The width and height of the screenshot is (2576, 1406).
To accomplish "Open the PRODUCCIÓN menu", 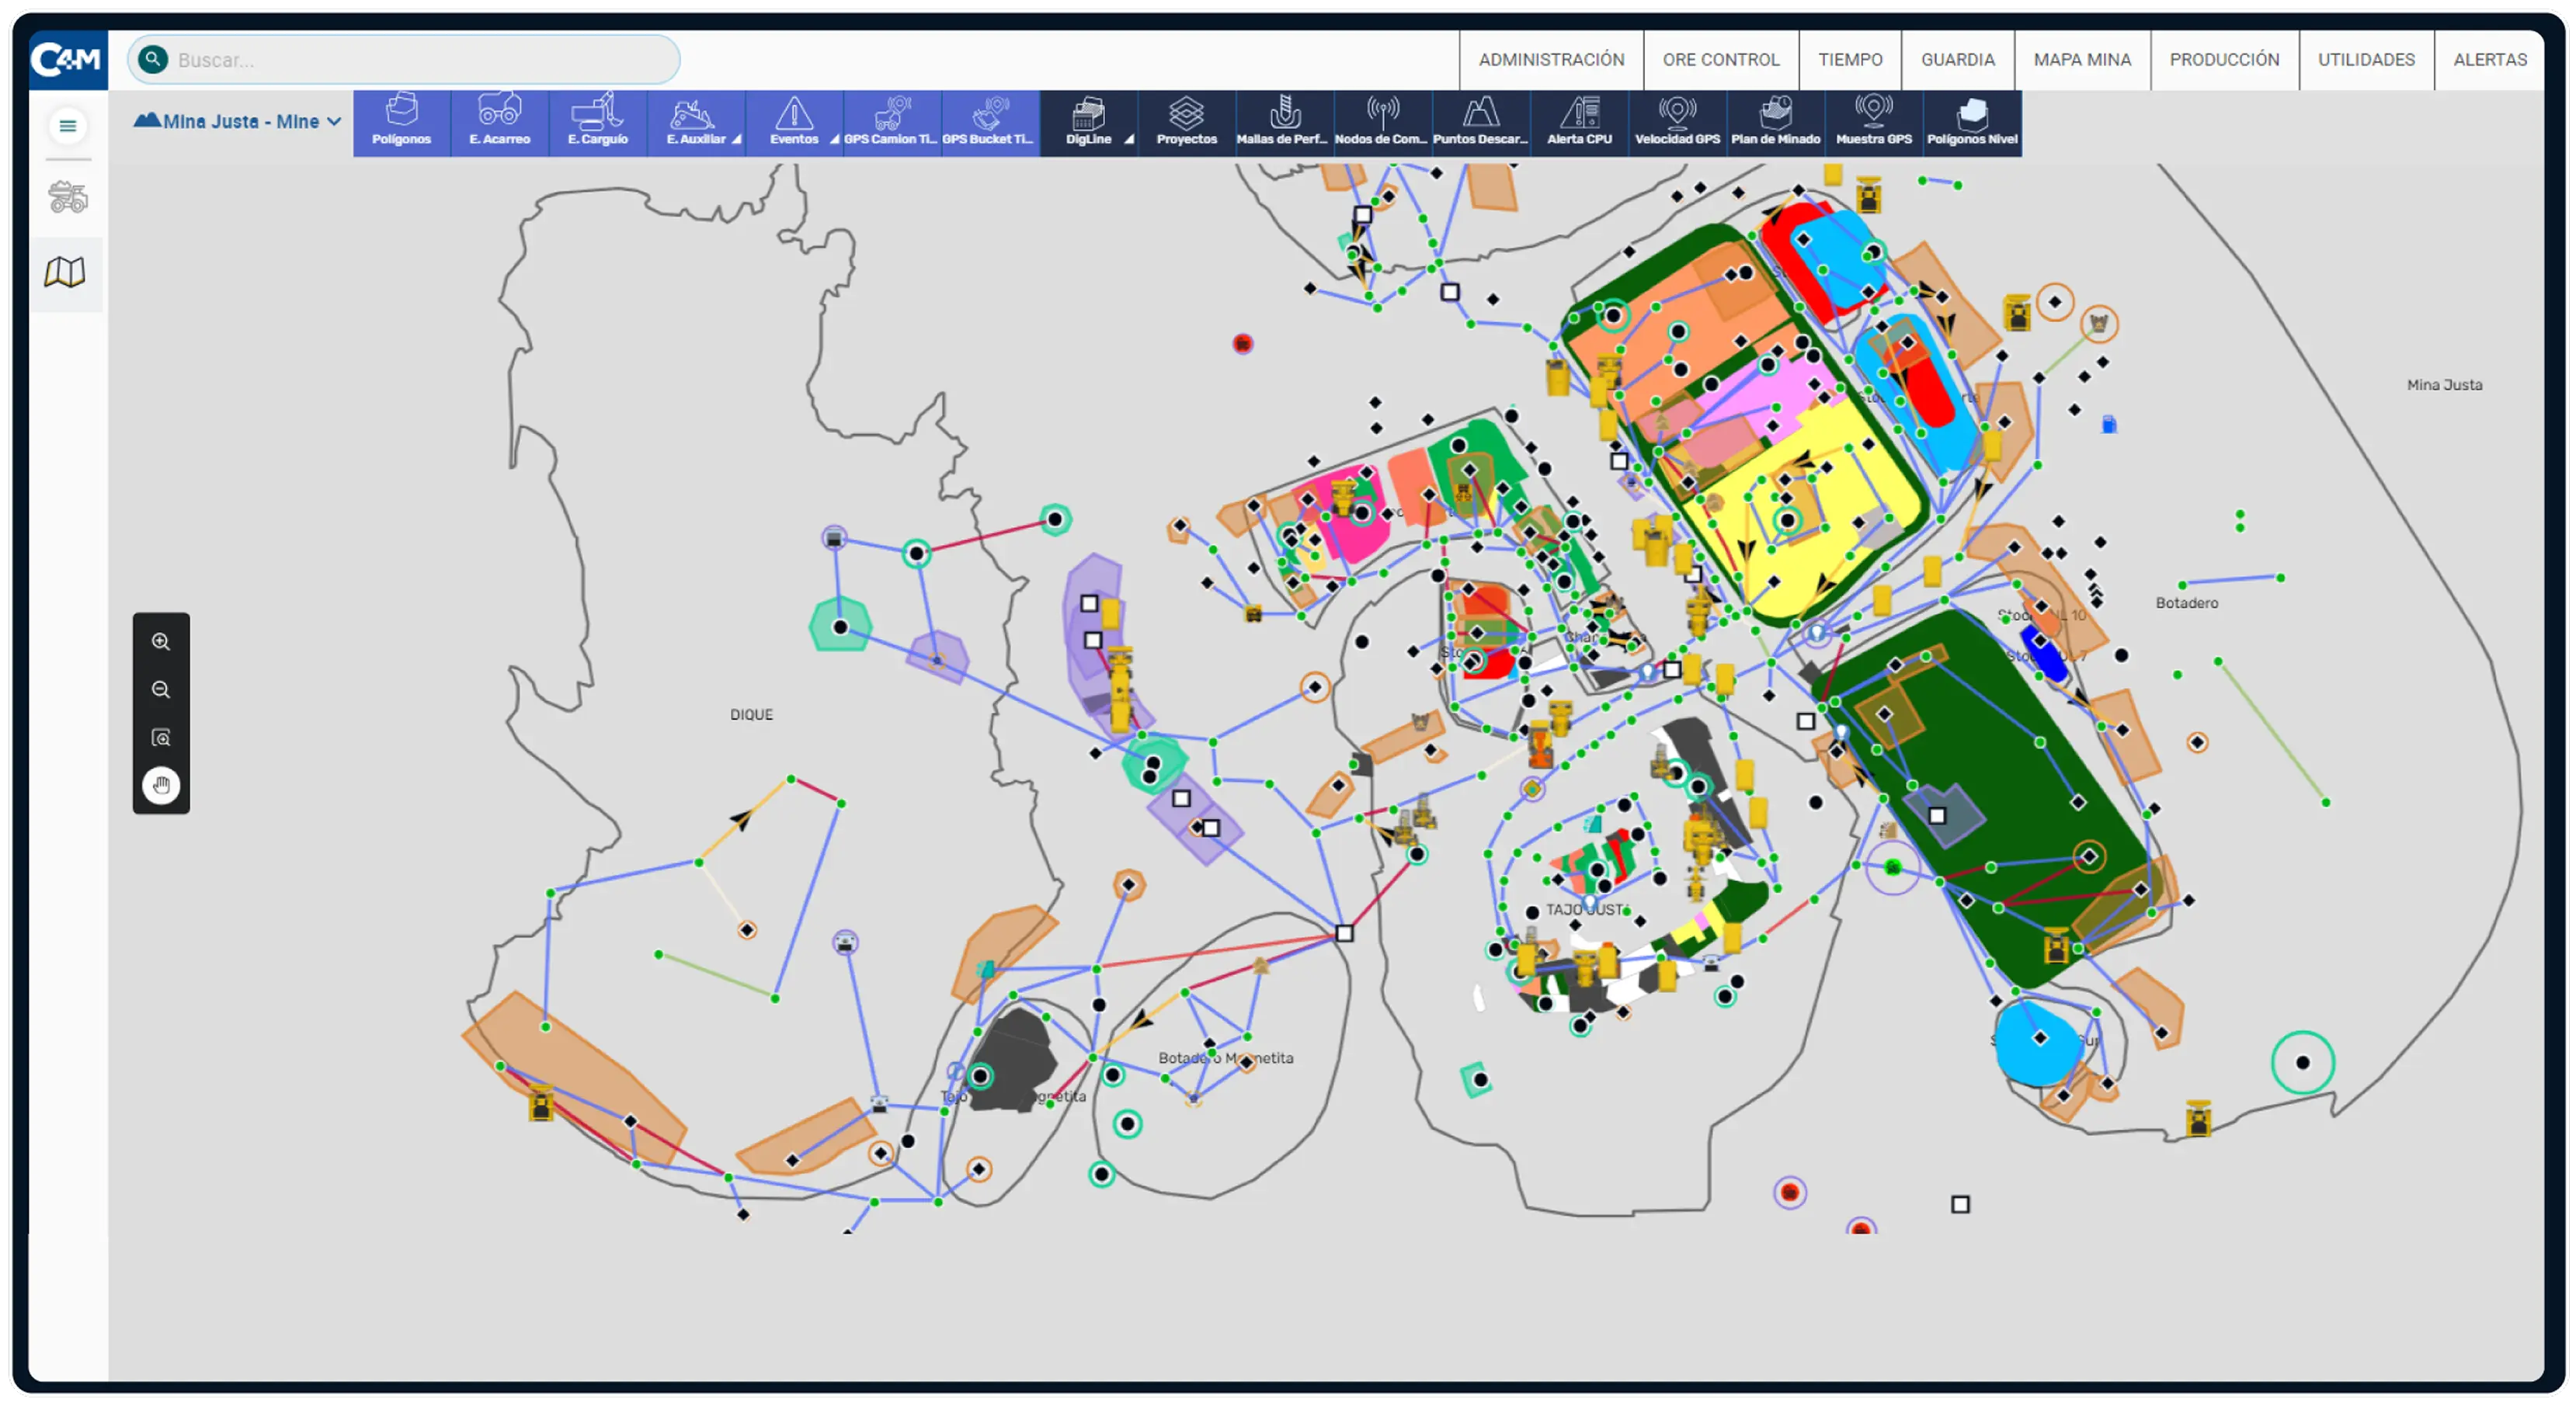I will tap(2224, 60).
